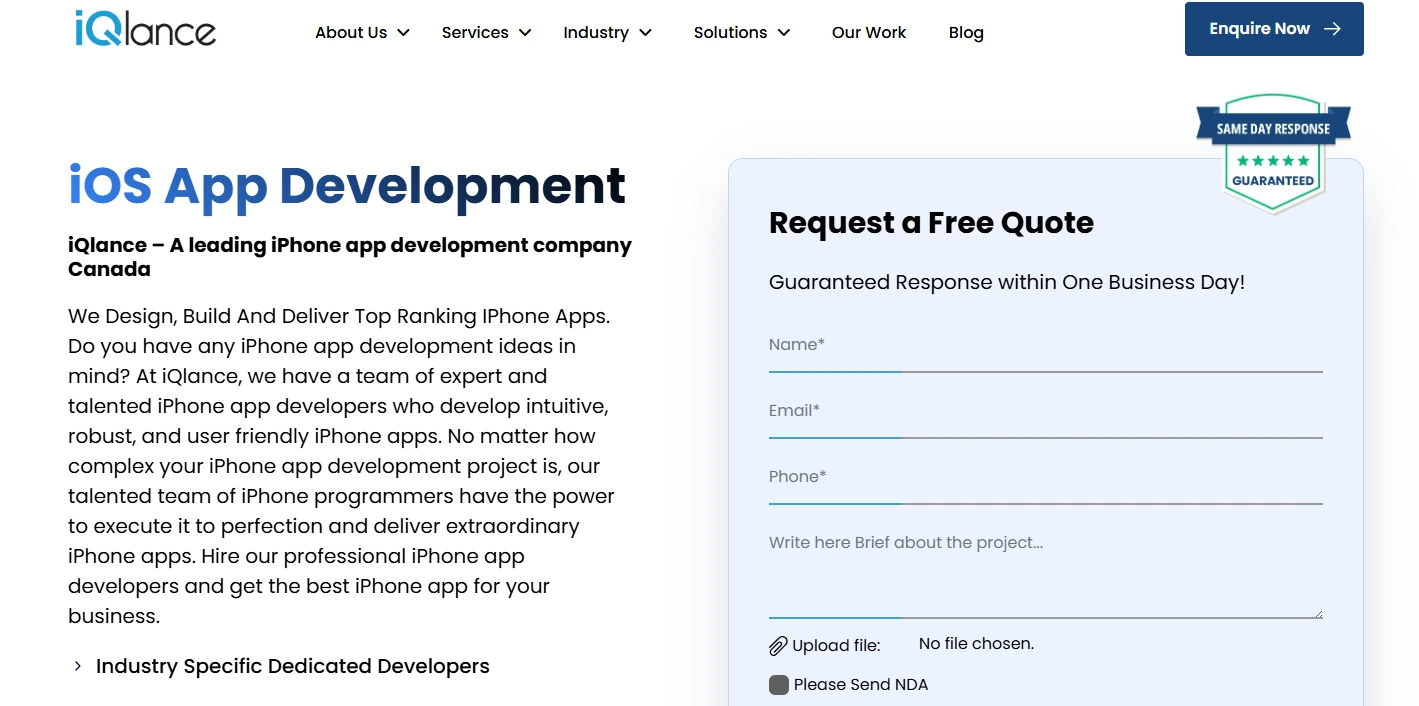Viewport: 1419px width, 706px height.
Task: Open the Blog page
Action: click(x=966, y=32)
